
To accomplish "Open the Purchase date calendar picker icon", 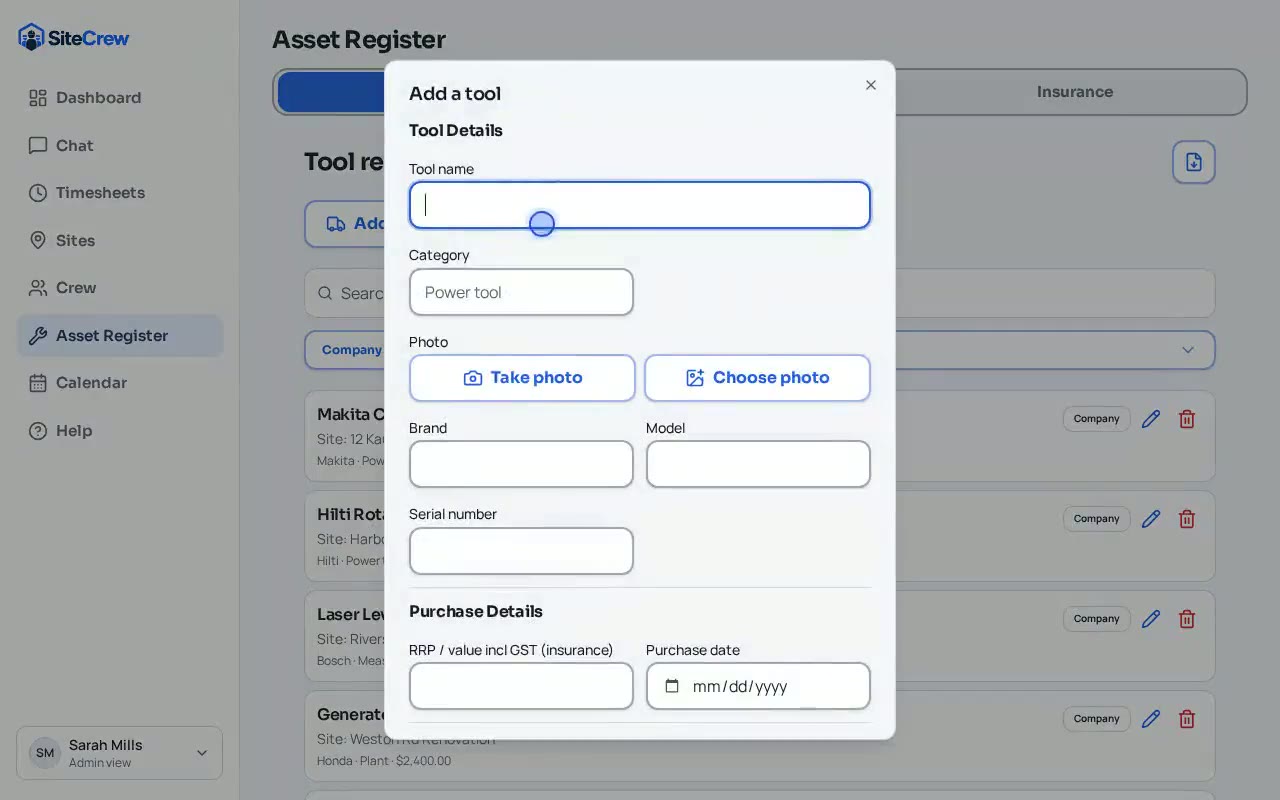I will coord(672,686).
